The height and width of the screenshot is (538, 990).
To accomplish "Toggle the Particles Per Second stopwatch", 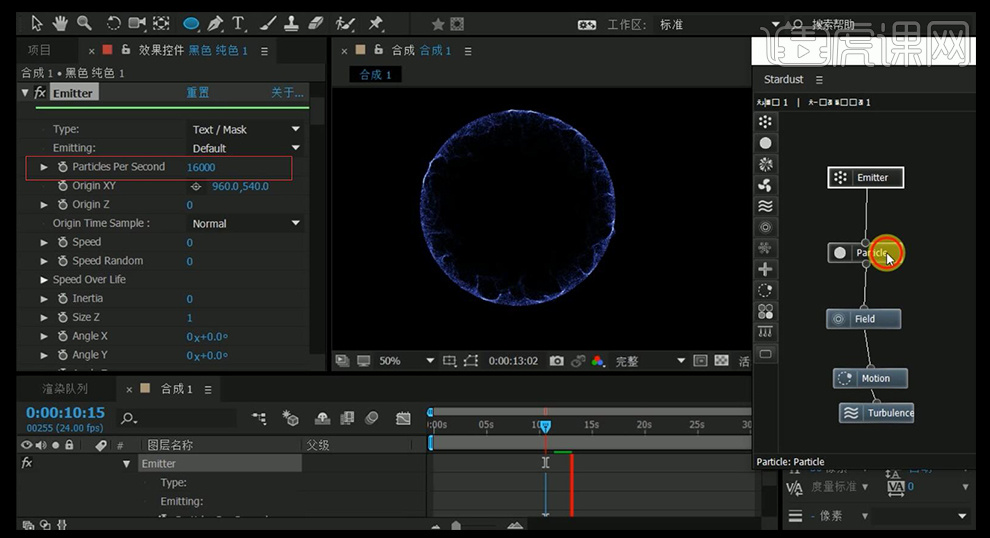I will click(62, 167).
